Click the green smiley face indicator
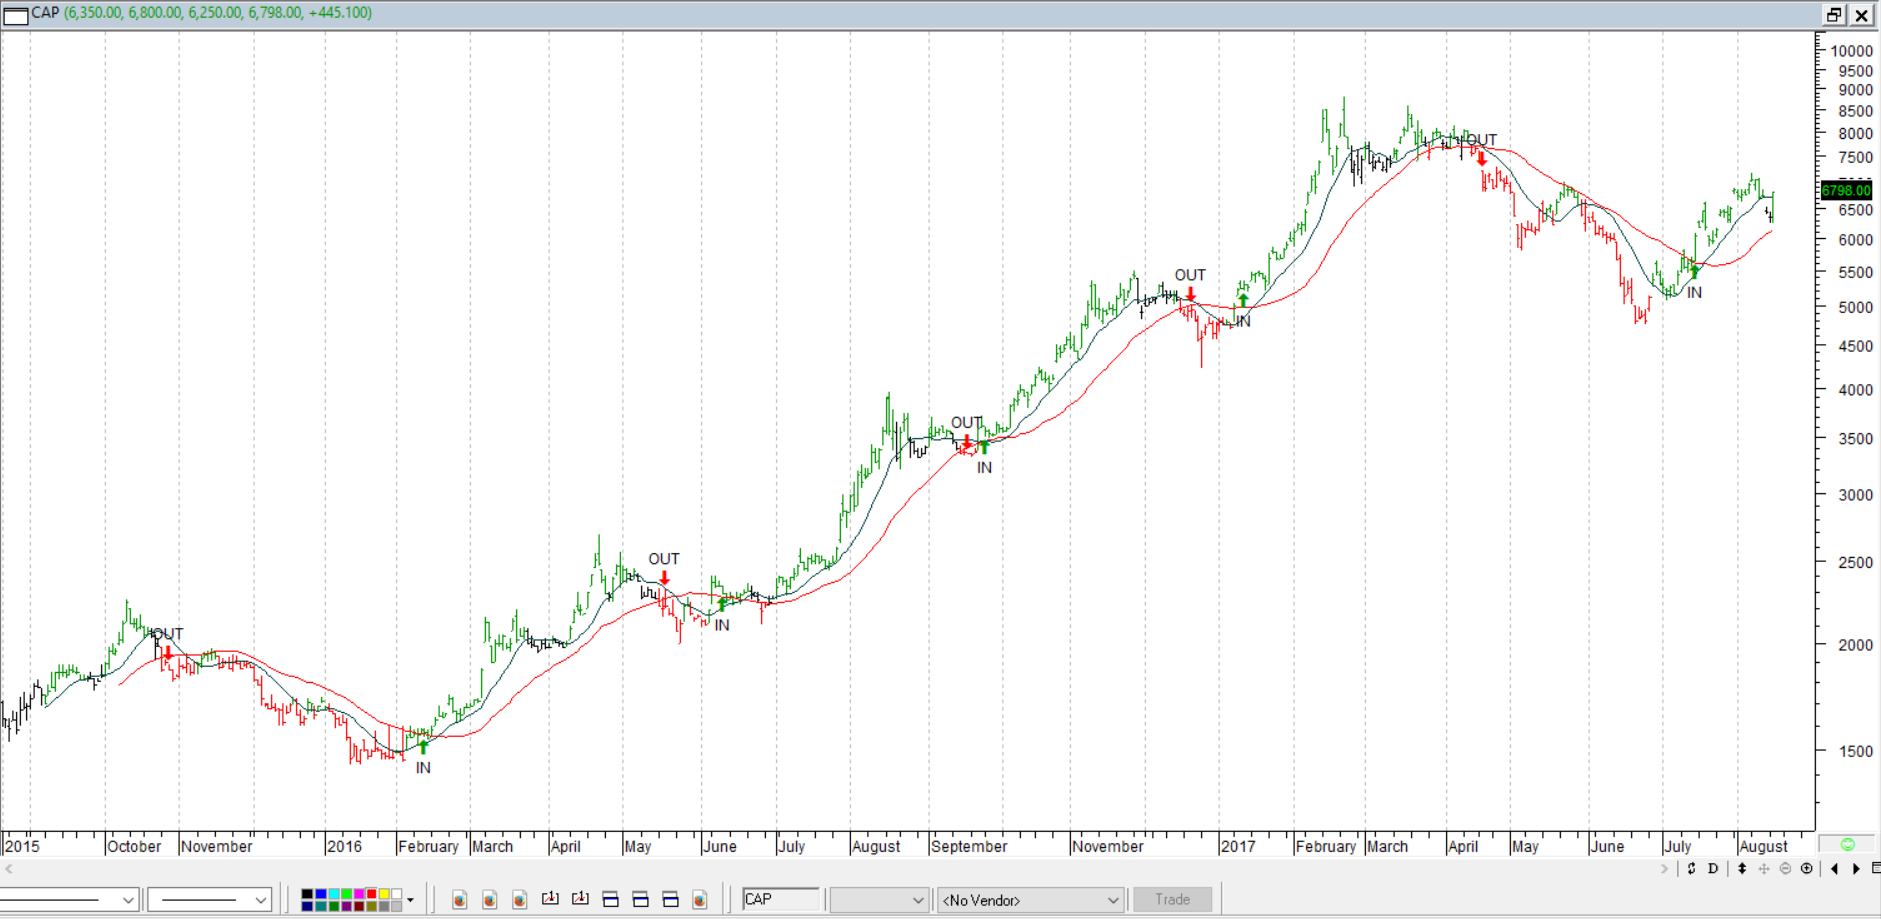 click(x=1847, y=845)
